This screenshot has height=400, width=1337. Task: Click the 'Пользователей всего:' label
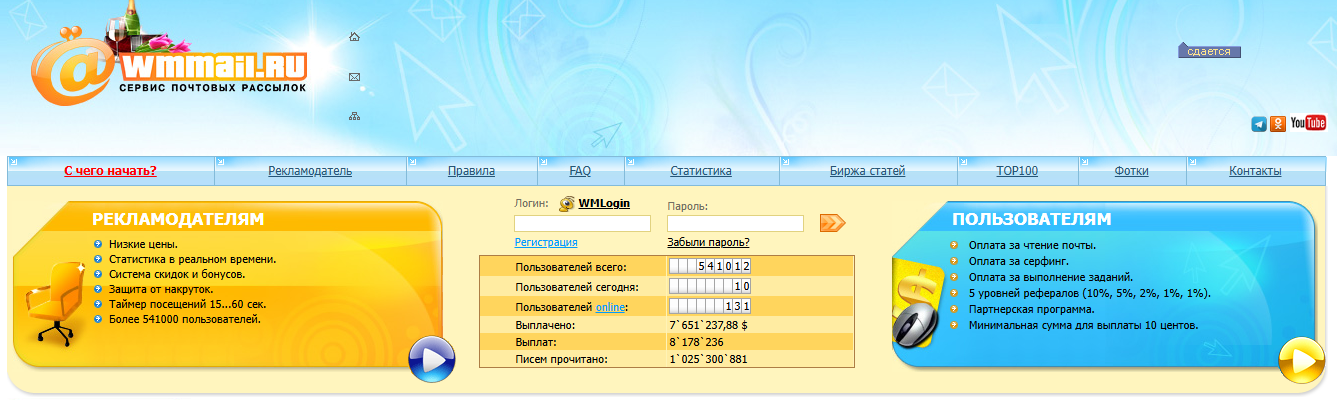coord(571,267)
